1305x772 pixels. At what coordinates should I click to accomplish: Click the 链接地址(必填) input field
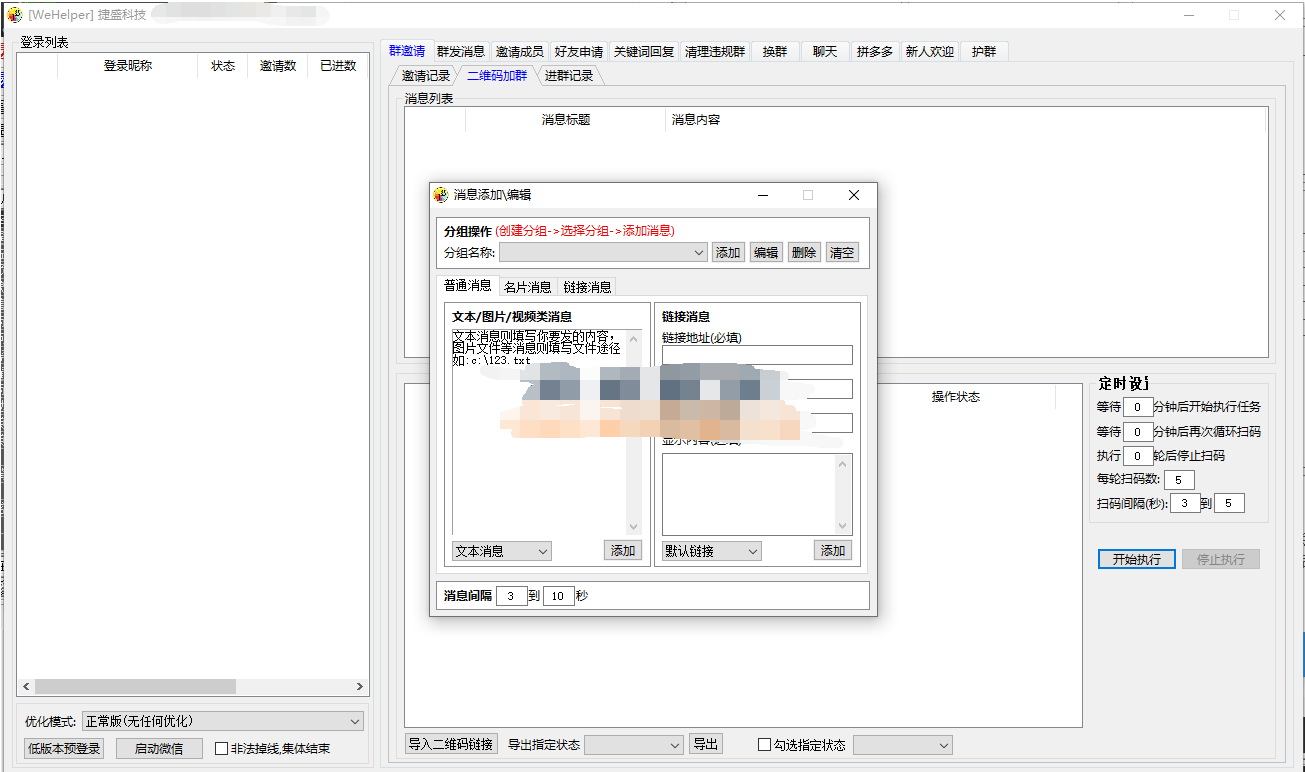[757, 355]
